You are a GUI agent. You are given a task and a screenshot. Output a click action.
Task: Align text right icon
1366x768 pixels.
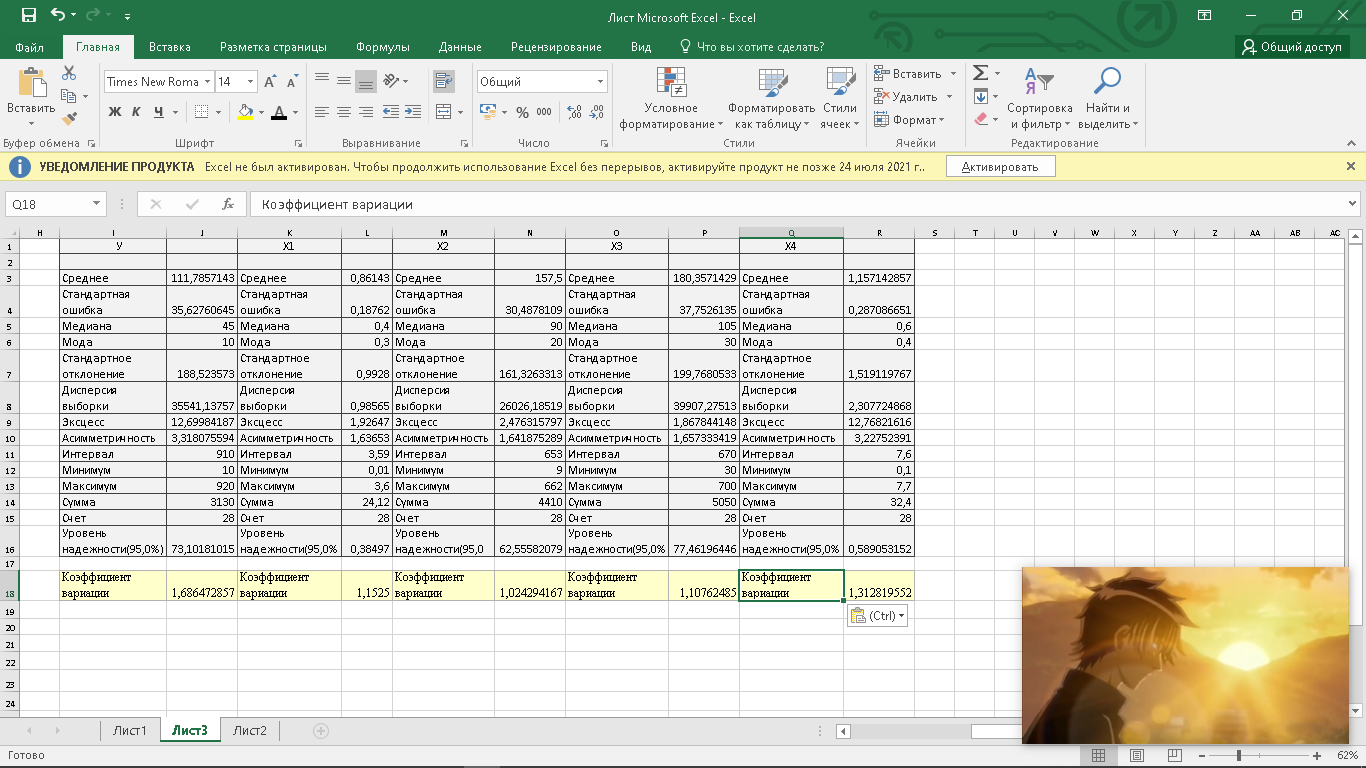(366, 112)
